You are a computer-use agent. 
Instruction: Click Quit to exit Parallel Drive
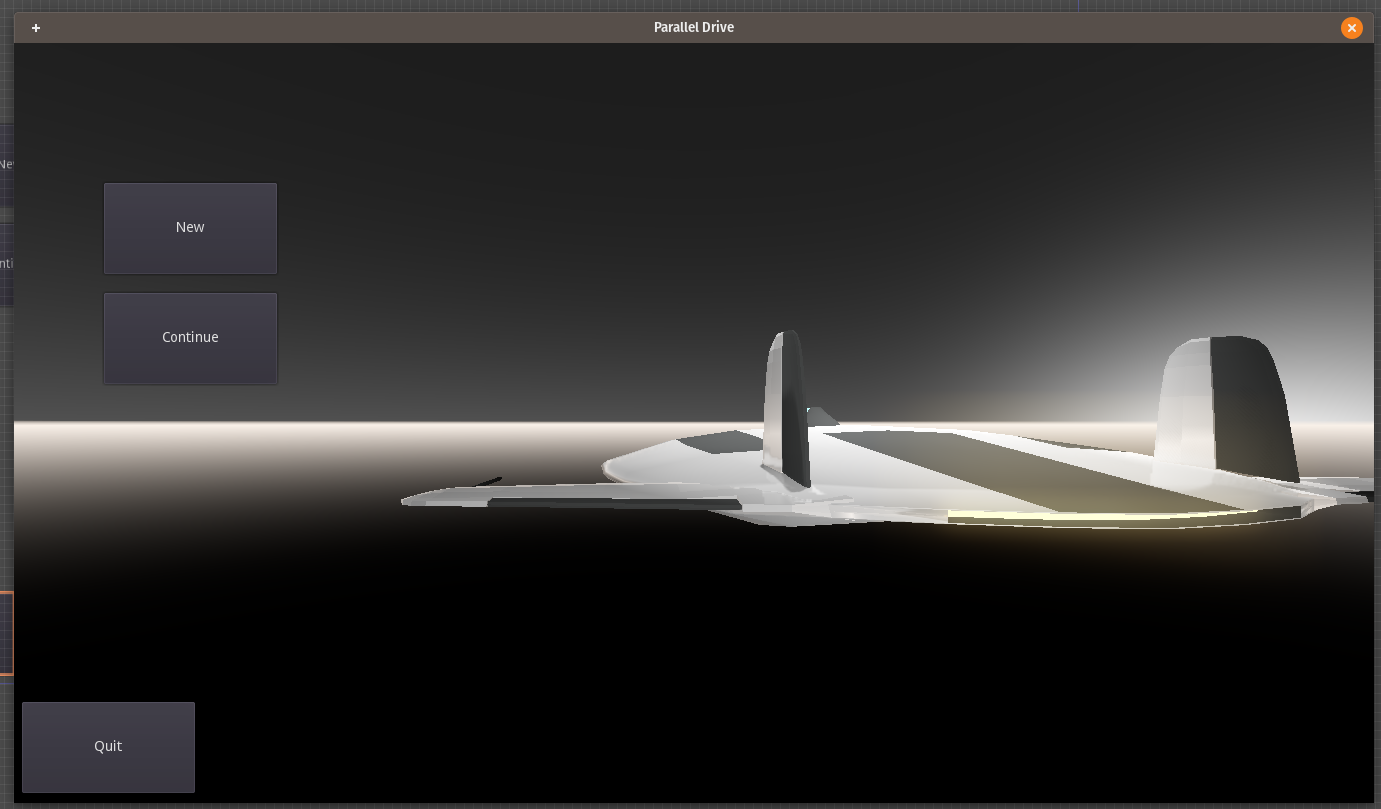(108, 746)
